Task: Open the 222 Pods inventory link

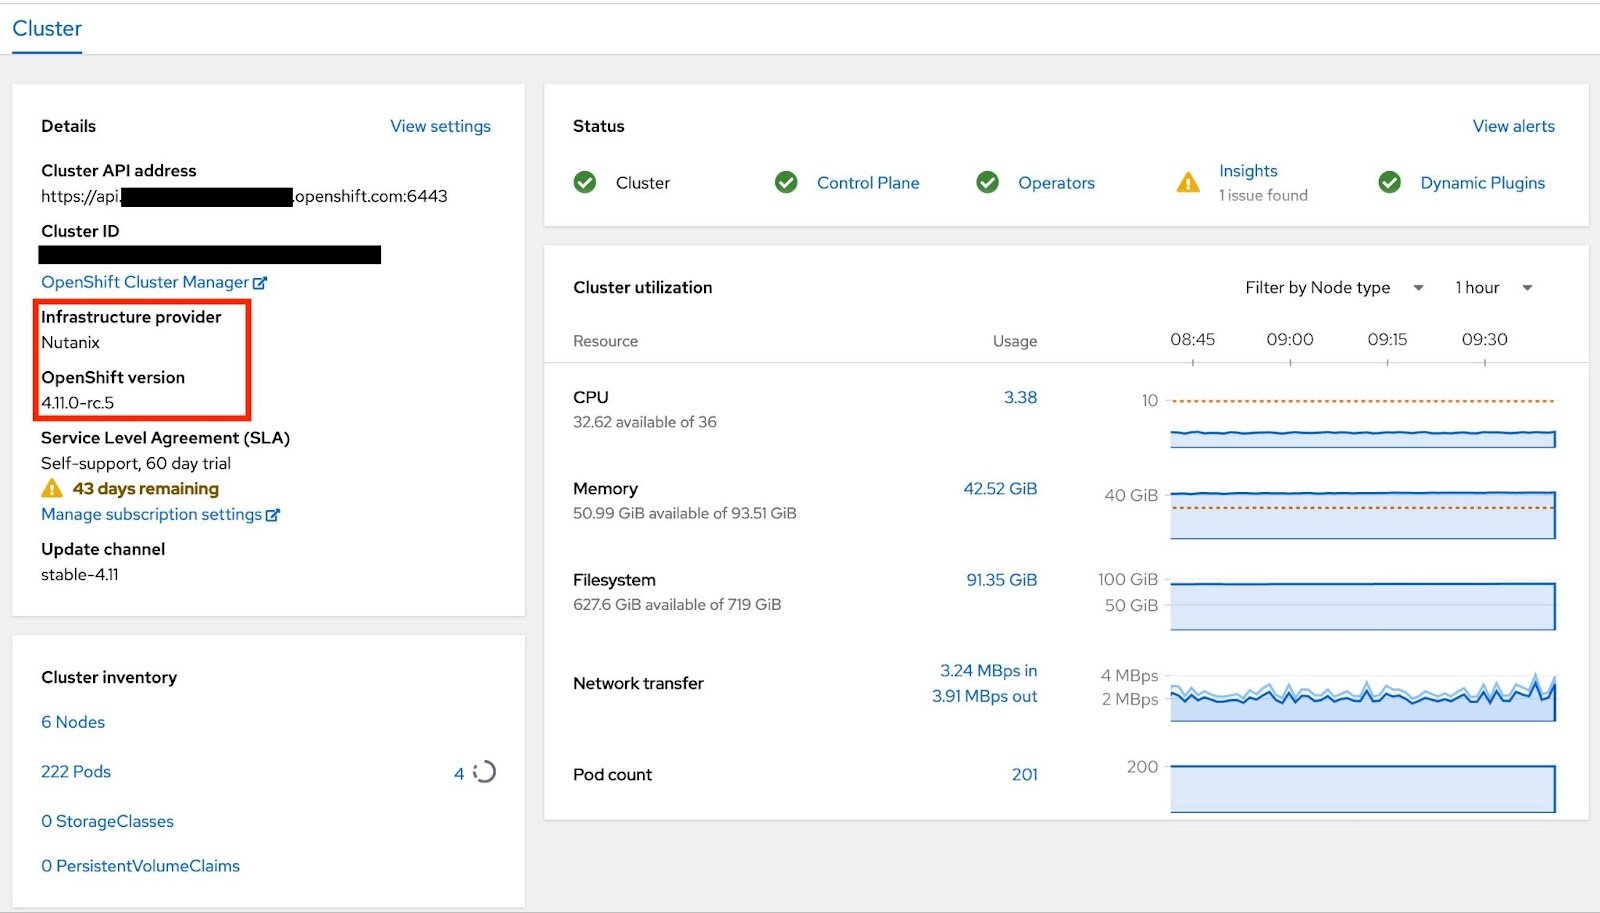Action: [x=76, y=772]
